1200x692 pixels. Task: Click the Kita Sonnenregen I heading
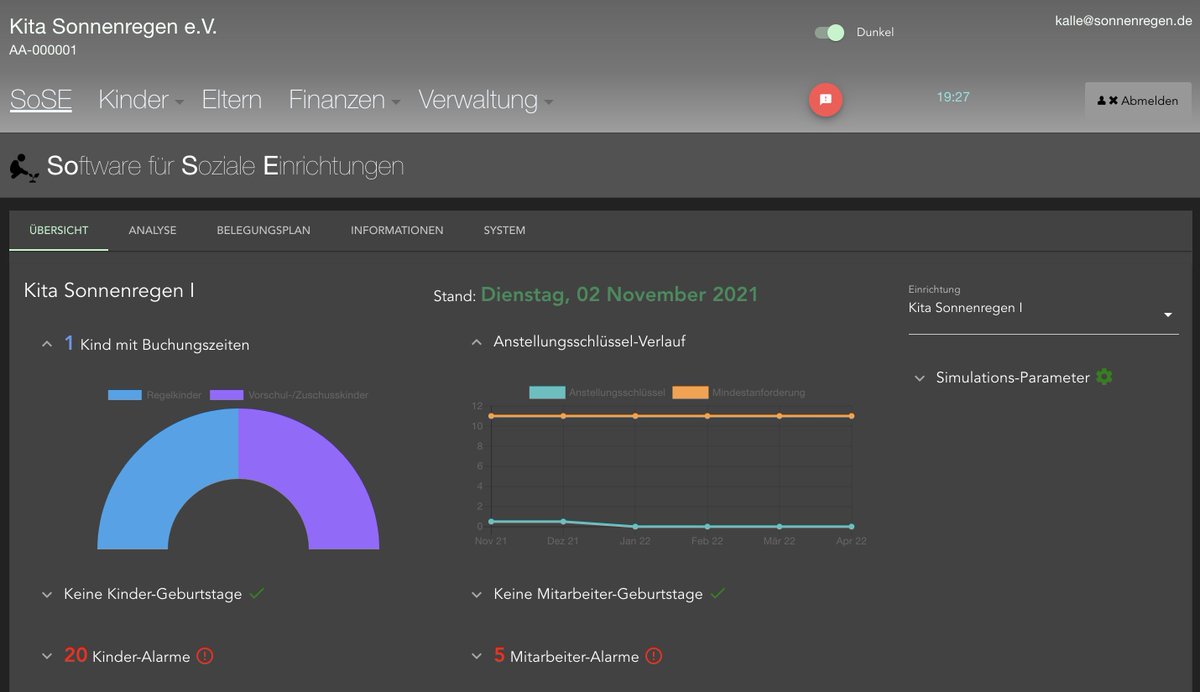[109, 291]
